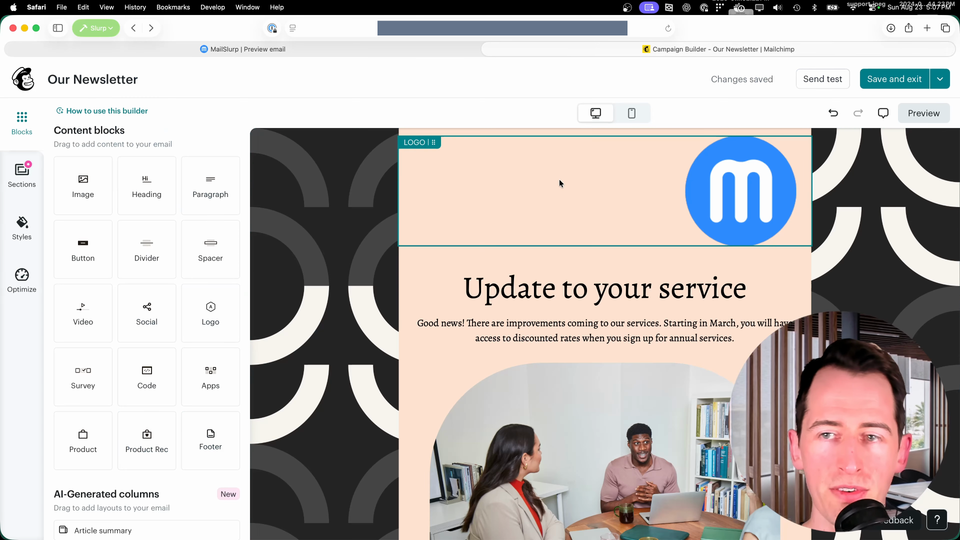Viewport: 960px width, 540px height.
Task: Open the History menu
Action: (135, 7)
